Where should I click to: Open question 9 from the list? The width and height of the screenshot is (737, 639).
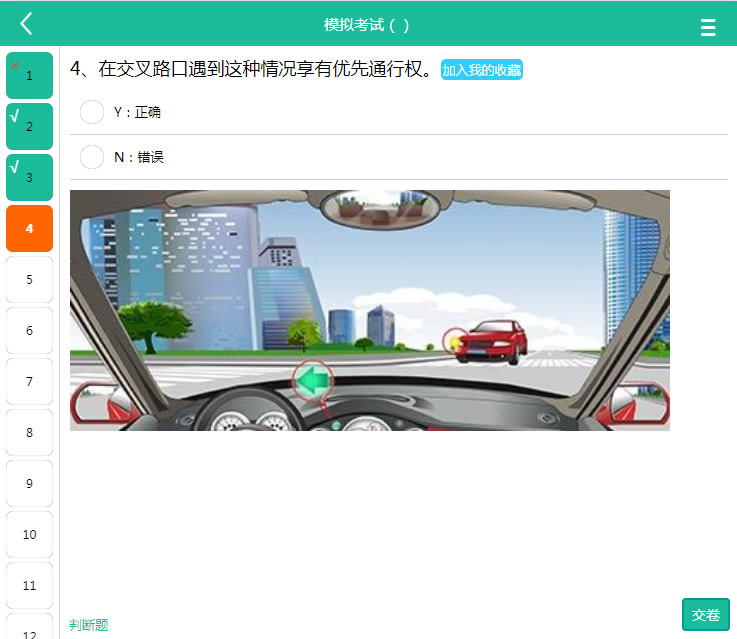click(29, 483)
